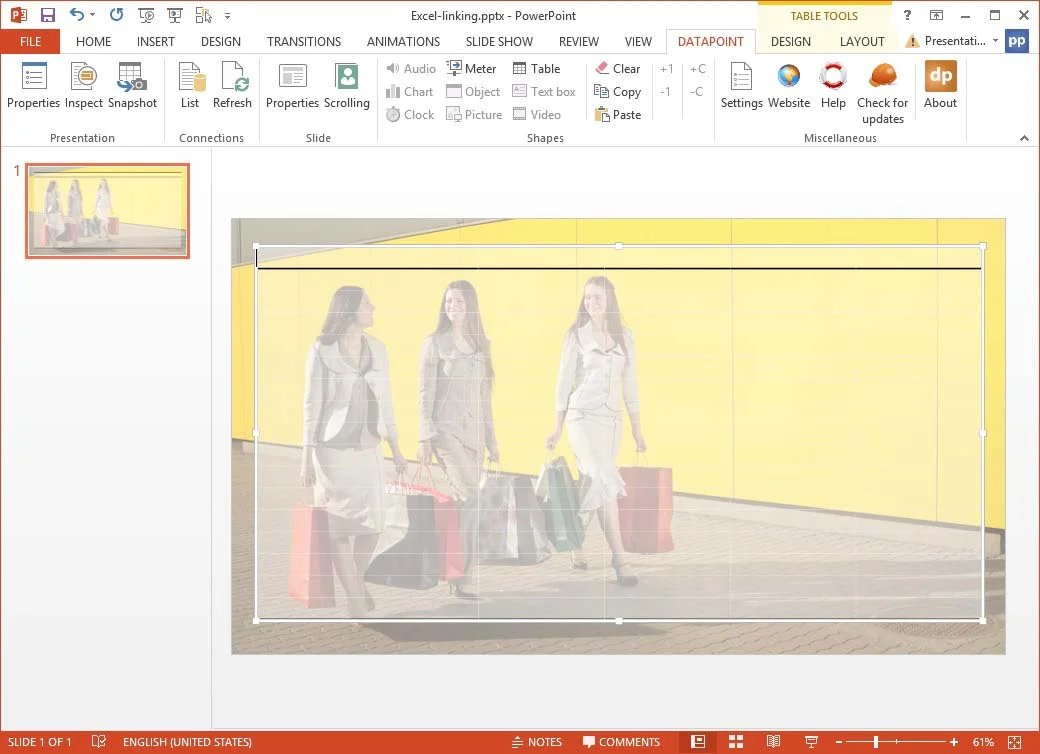
Task: Expand the Undo history dropdown
Action: point(93,16)
